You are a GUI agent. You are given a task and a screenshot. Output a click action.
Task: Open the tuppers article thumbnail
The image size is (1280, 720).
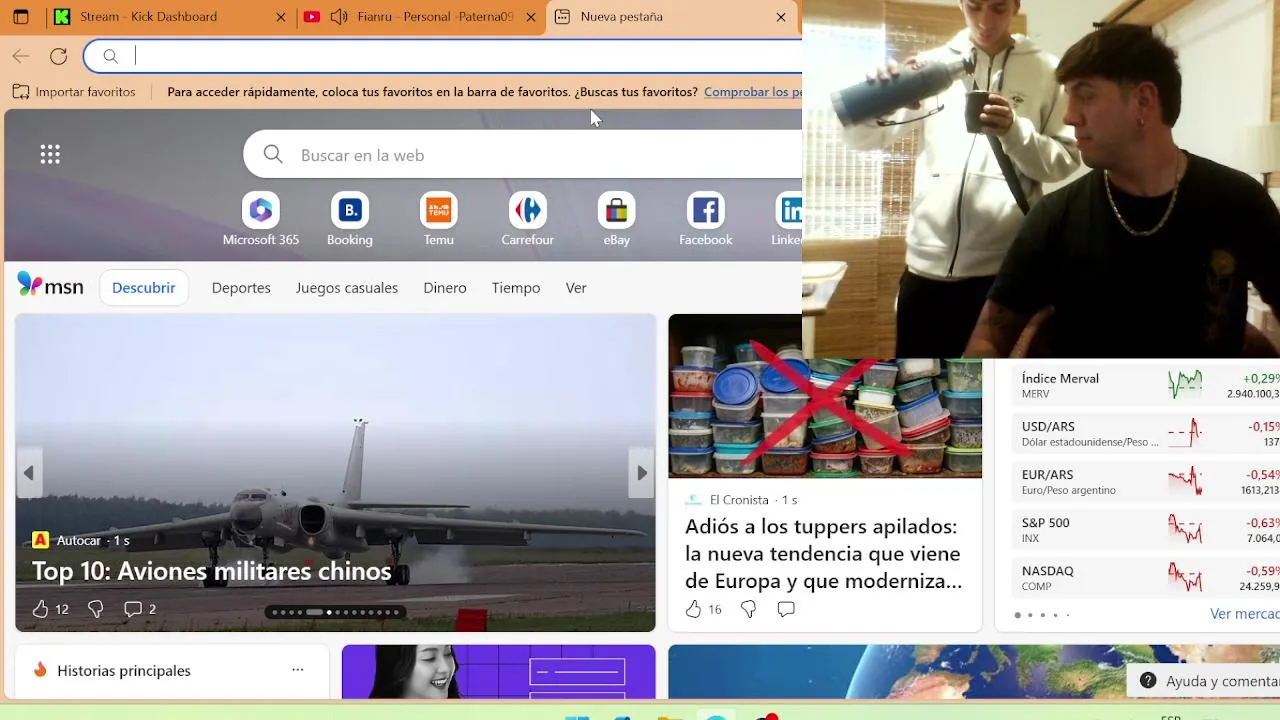pyautogui.click(x=825, y=396)
